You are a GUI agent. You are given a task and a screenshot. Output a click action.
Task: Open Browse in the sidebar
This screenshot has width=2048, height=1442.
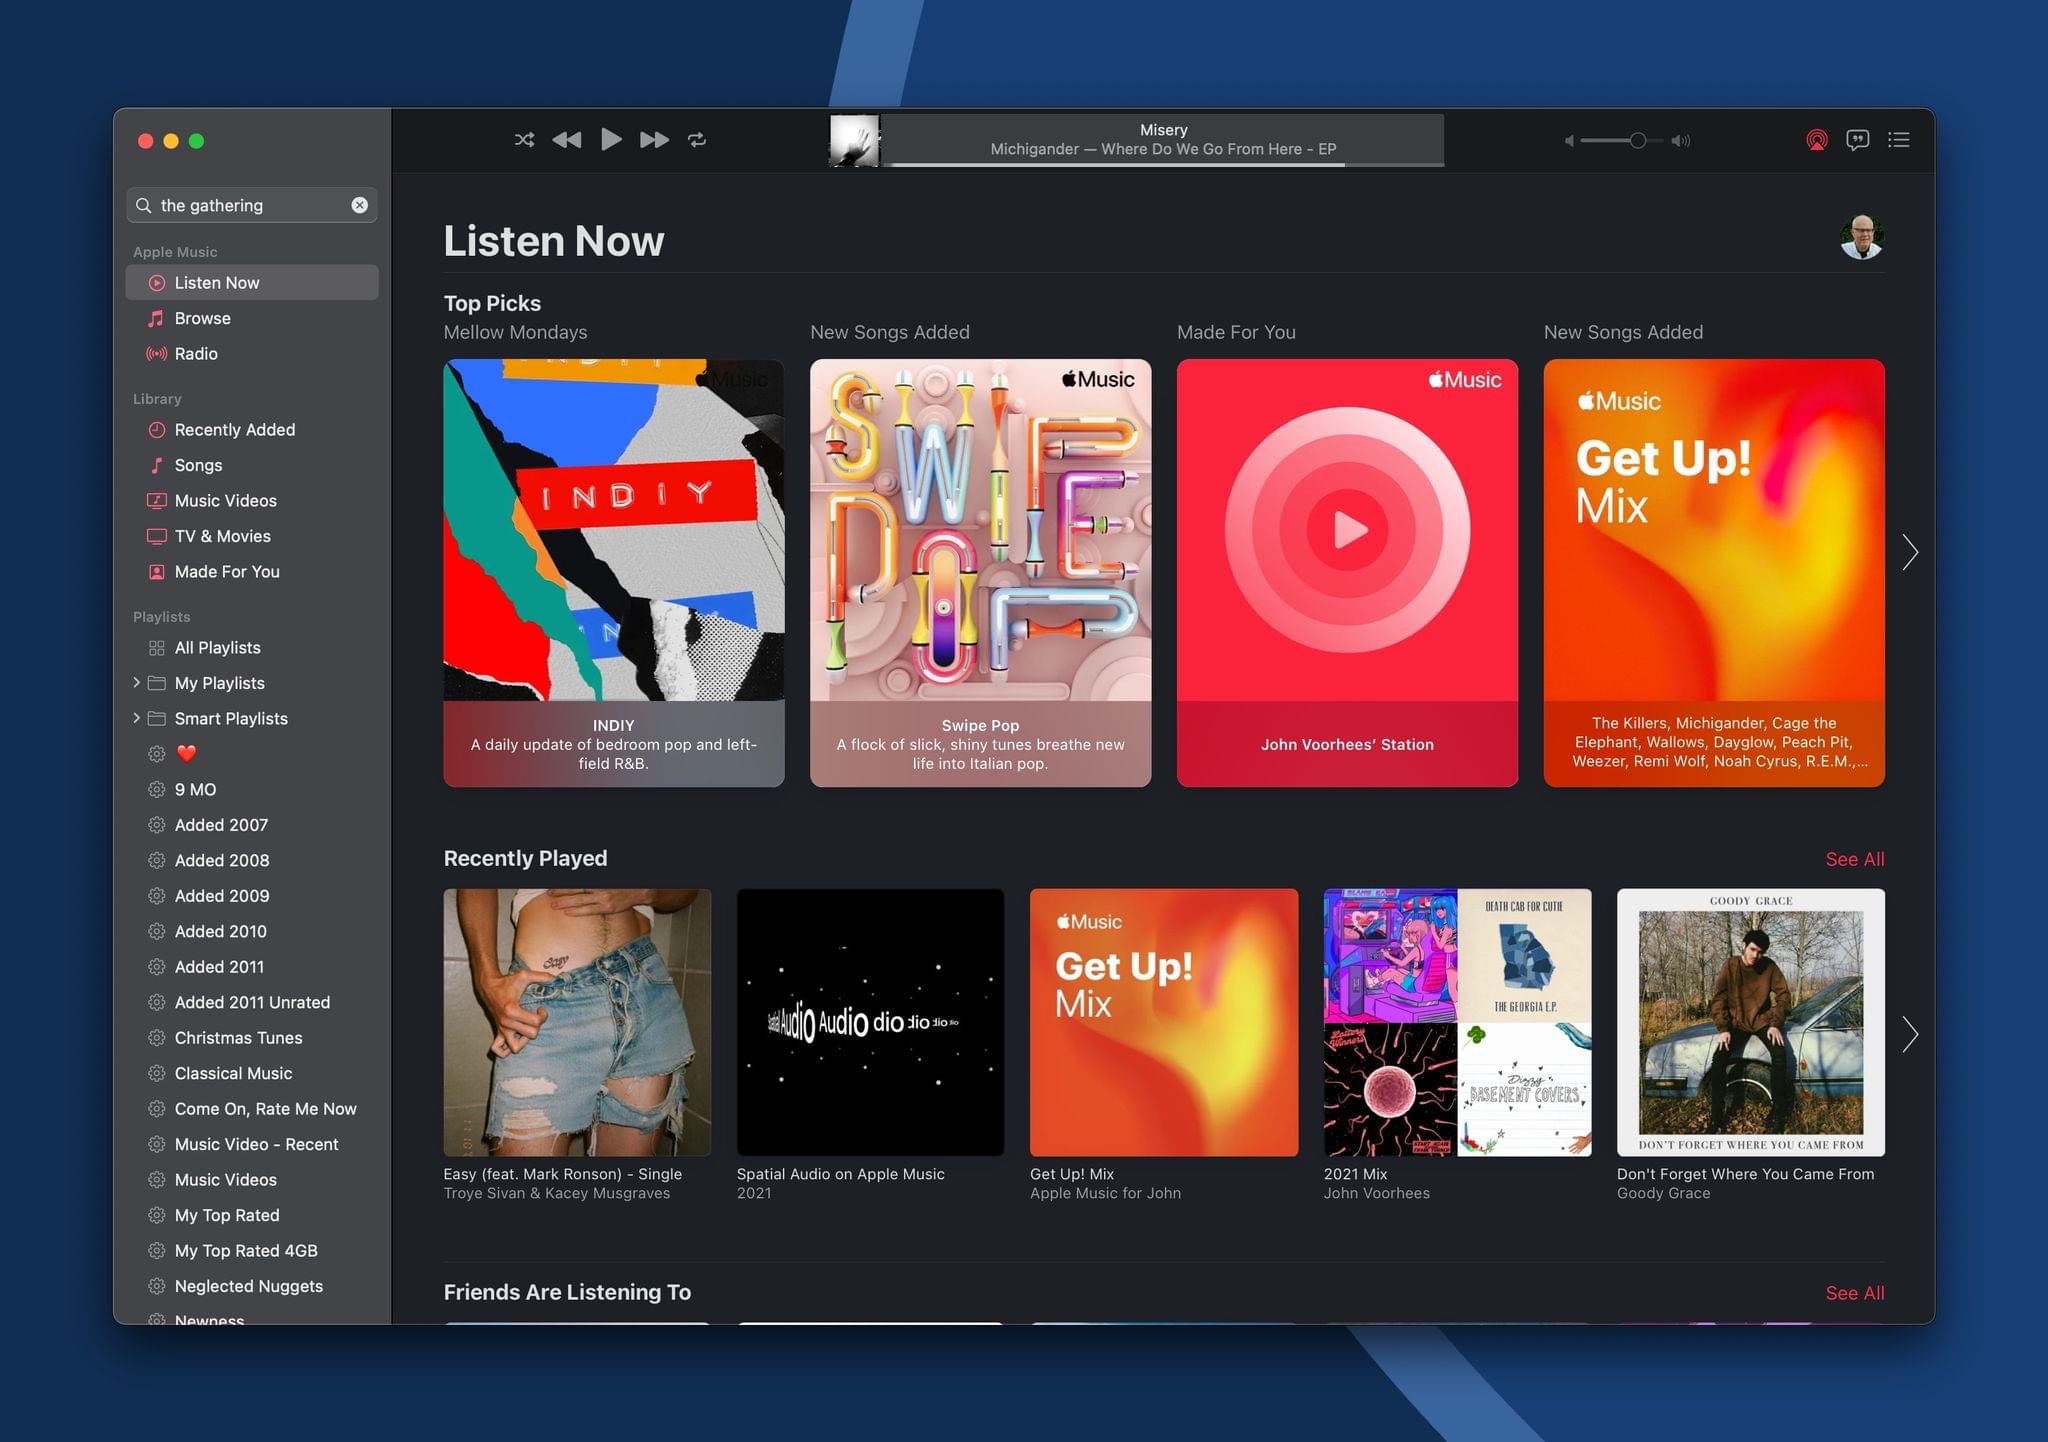coord(252,318)
